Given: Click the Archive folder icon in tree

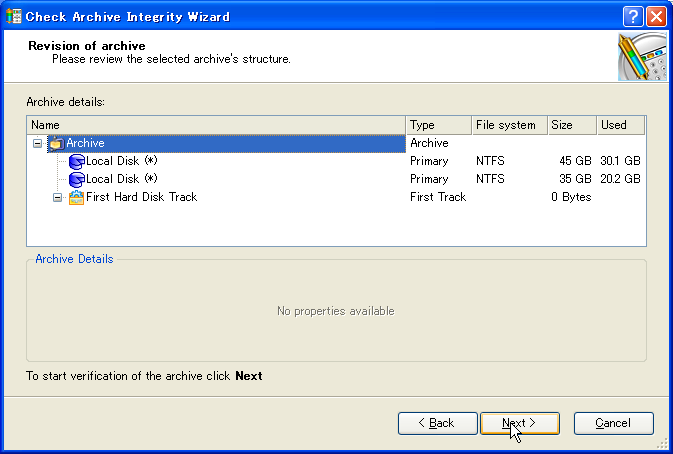Looking at the screenshot, I should 56,143.
